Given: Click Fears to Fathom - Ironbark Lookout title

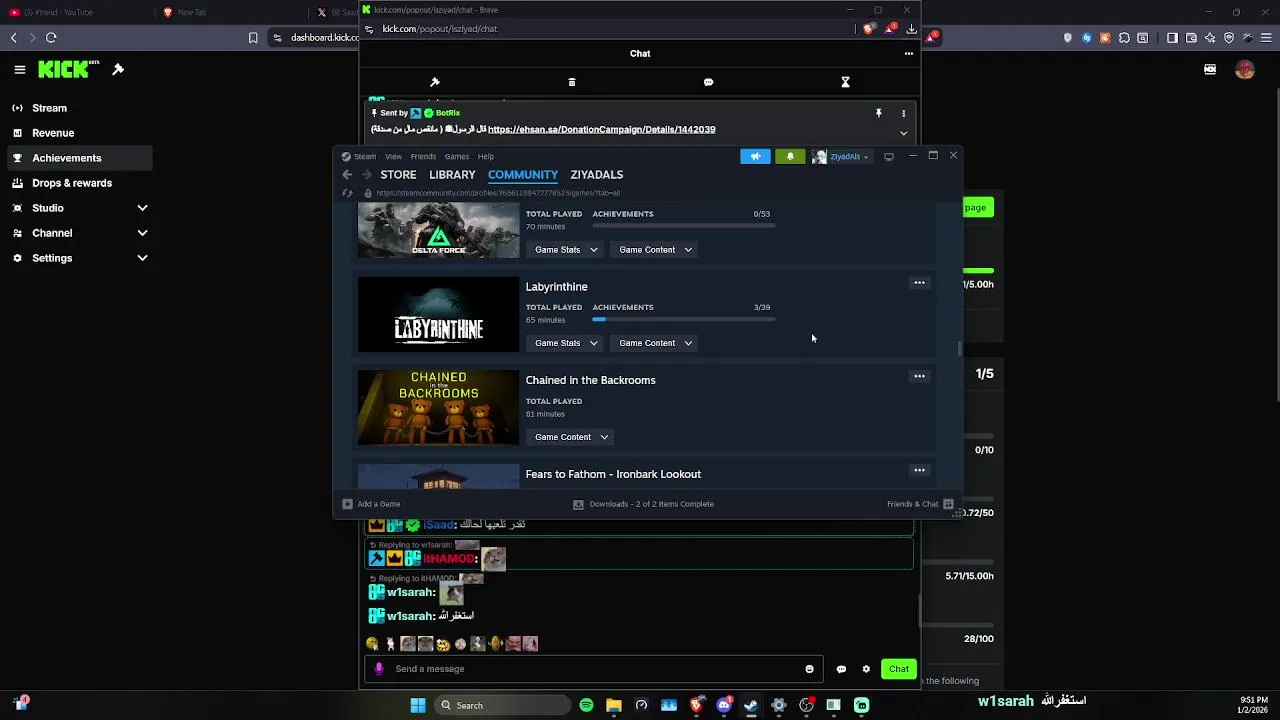Looking at the screenshot, I should pos(613,474).
